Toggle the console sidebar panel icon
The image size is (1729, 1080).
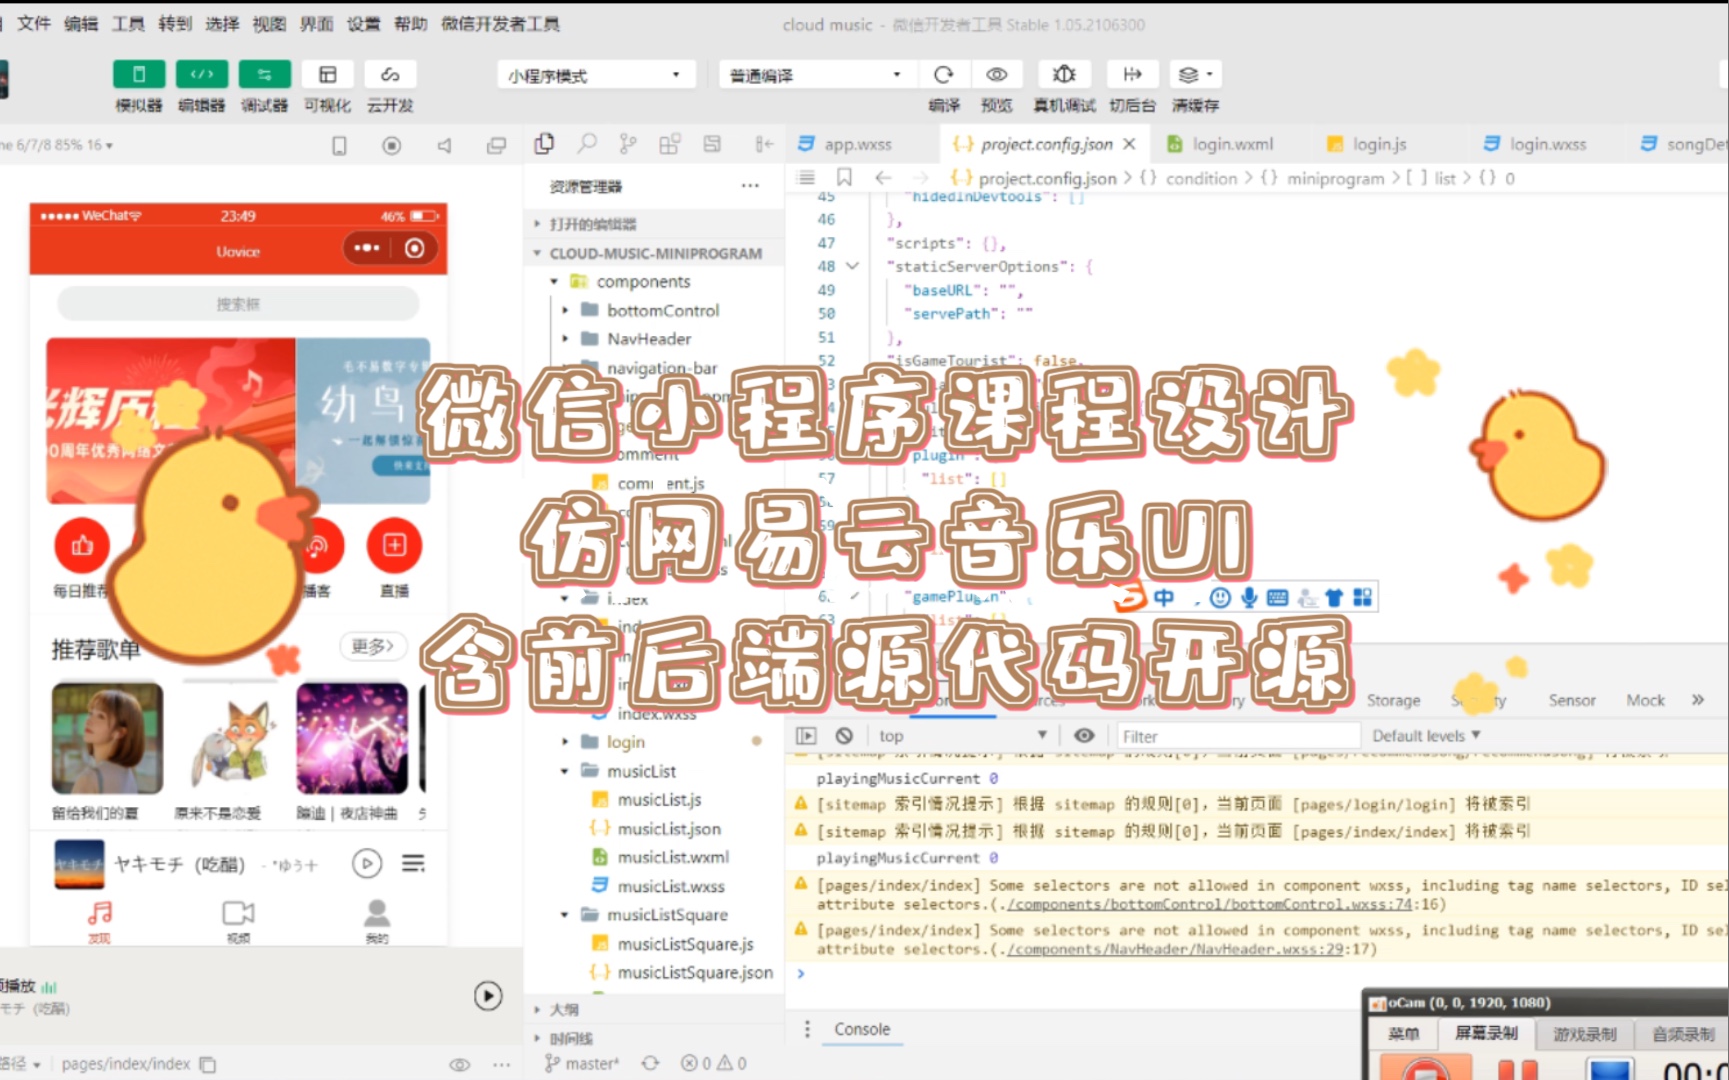[806, 736]
